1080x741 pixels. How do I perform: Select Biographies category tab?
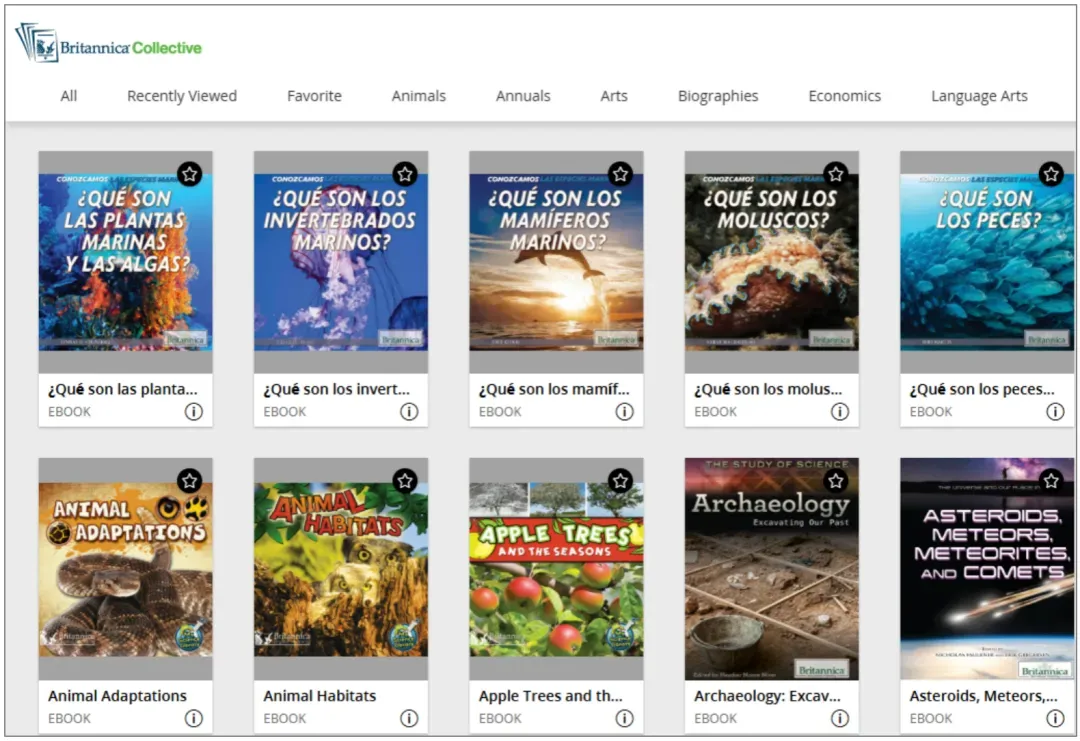[718, 96]
